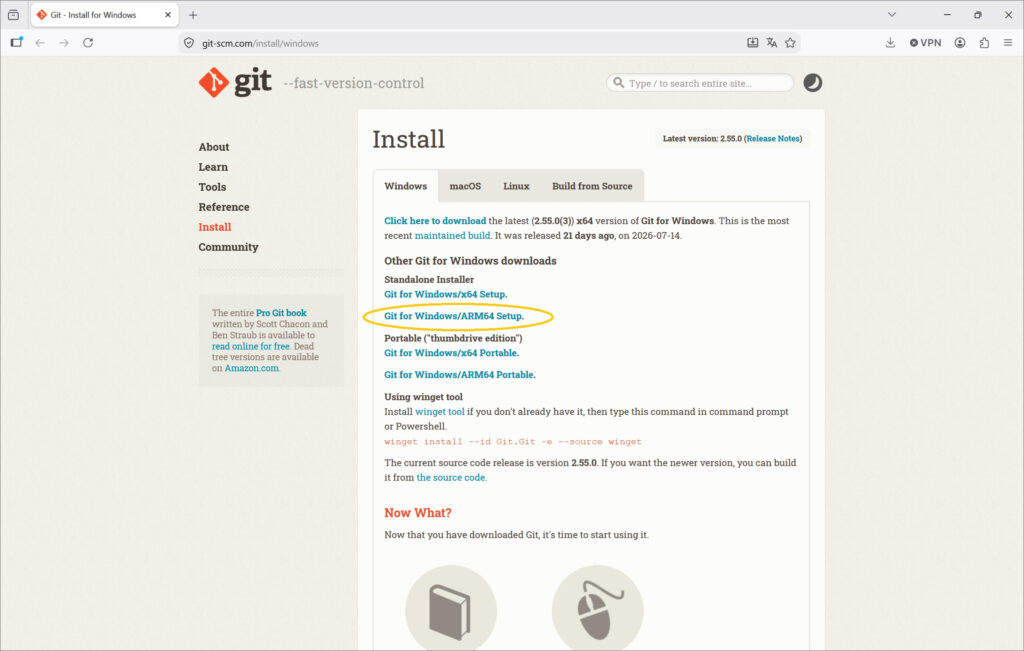Click the mouse icon below Now What

click(x=598, y=609)
